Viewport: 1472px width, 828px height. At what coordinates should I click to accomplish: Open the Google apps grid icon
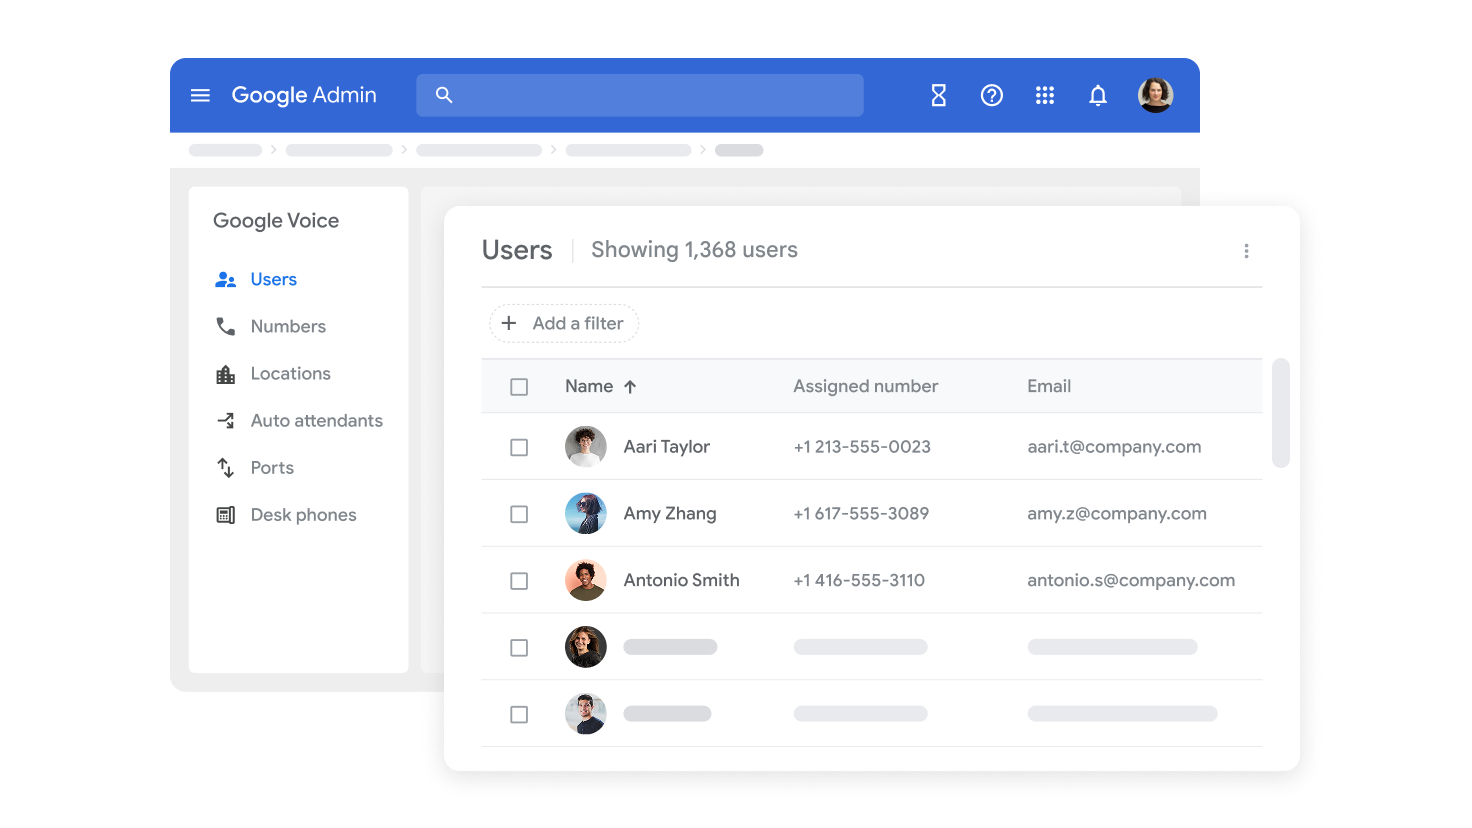pos(1045,95)
